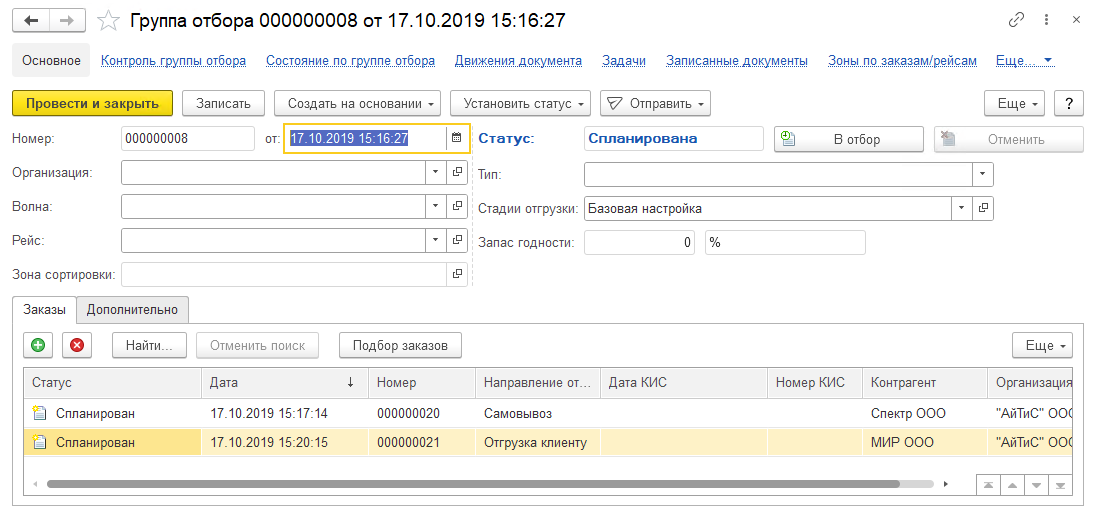Expand the Рейс dropdown list
1103x517 pixels.
(435, 241)
